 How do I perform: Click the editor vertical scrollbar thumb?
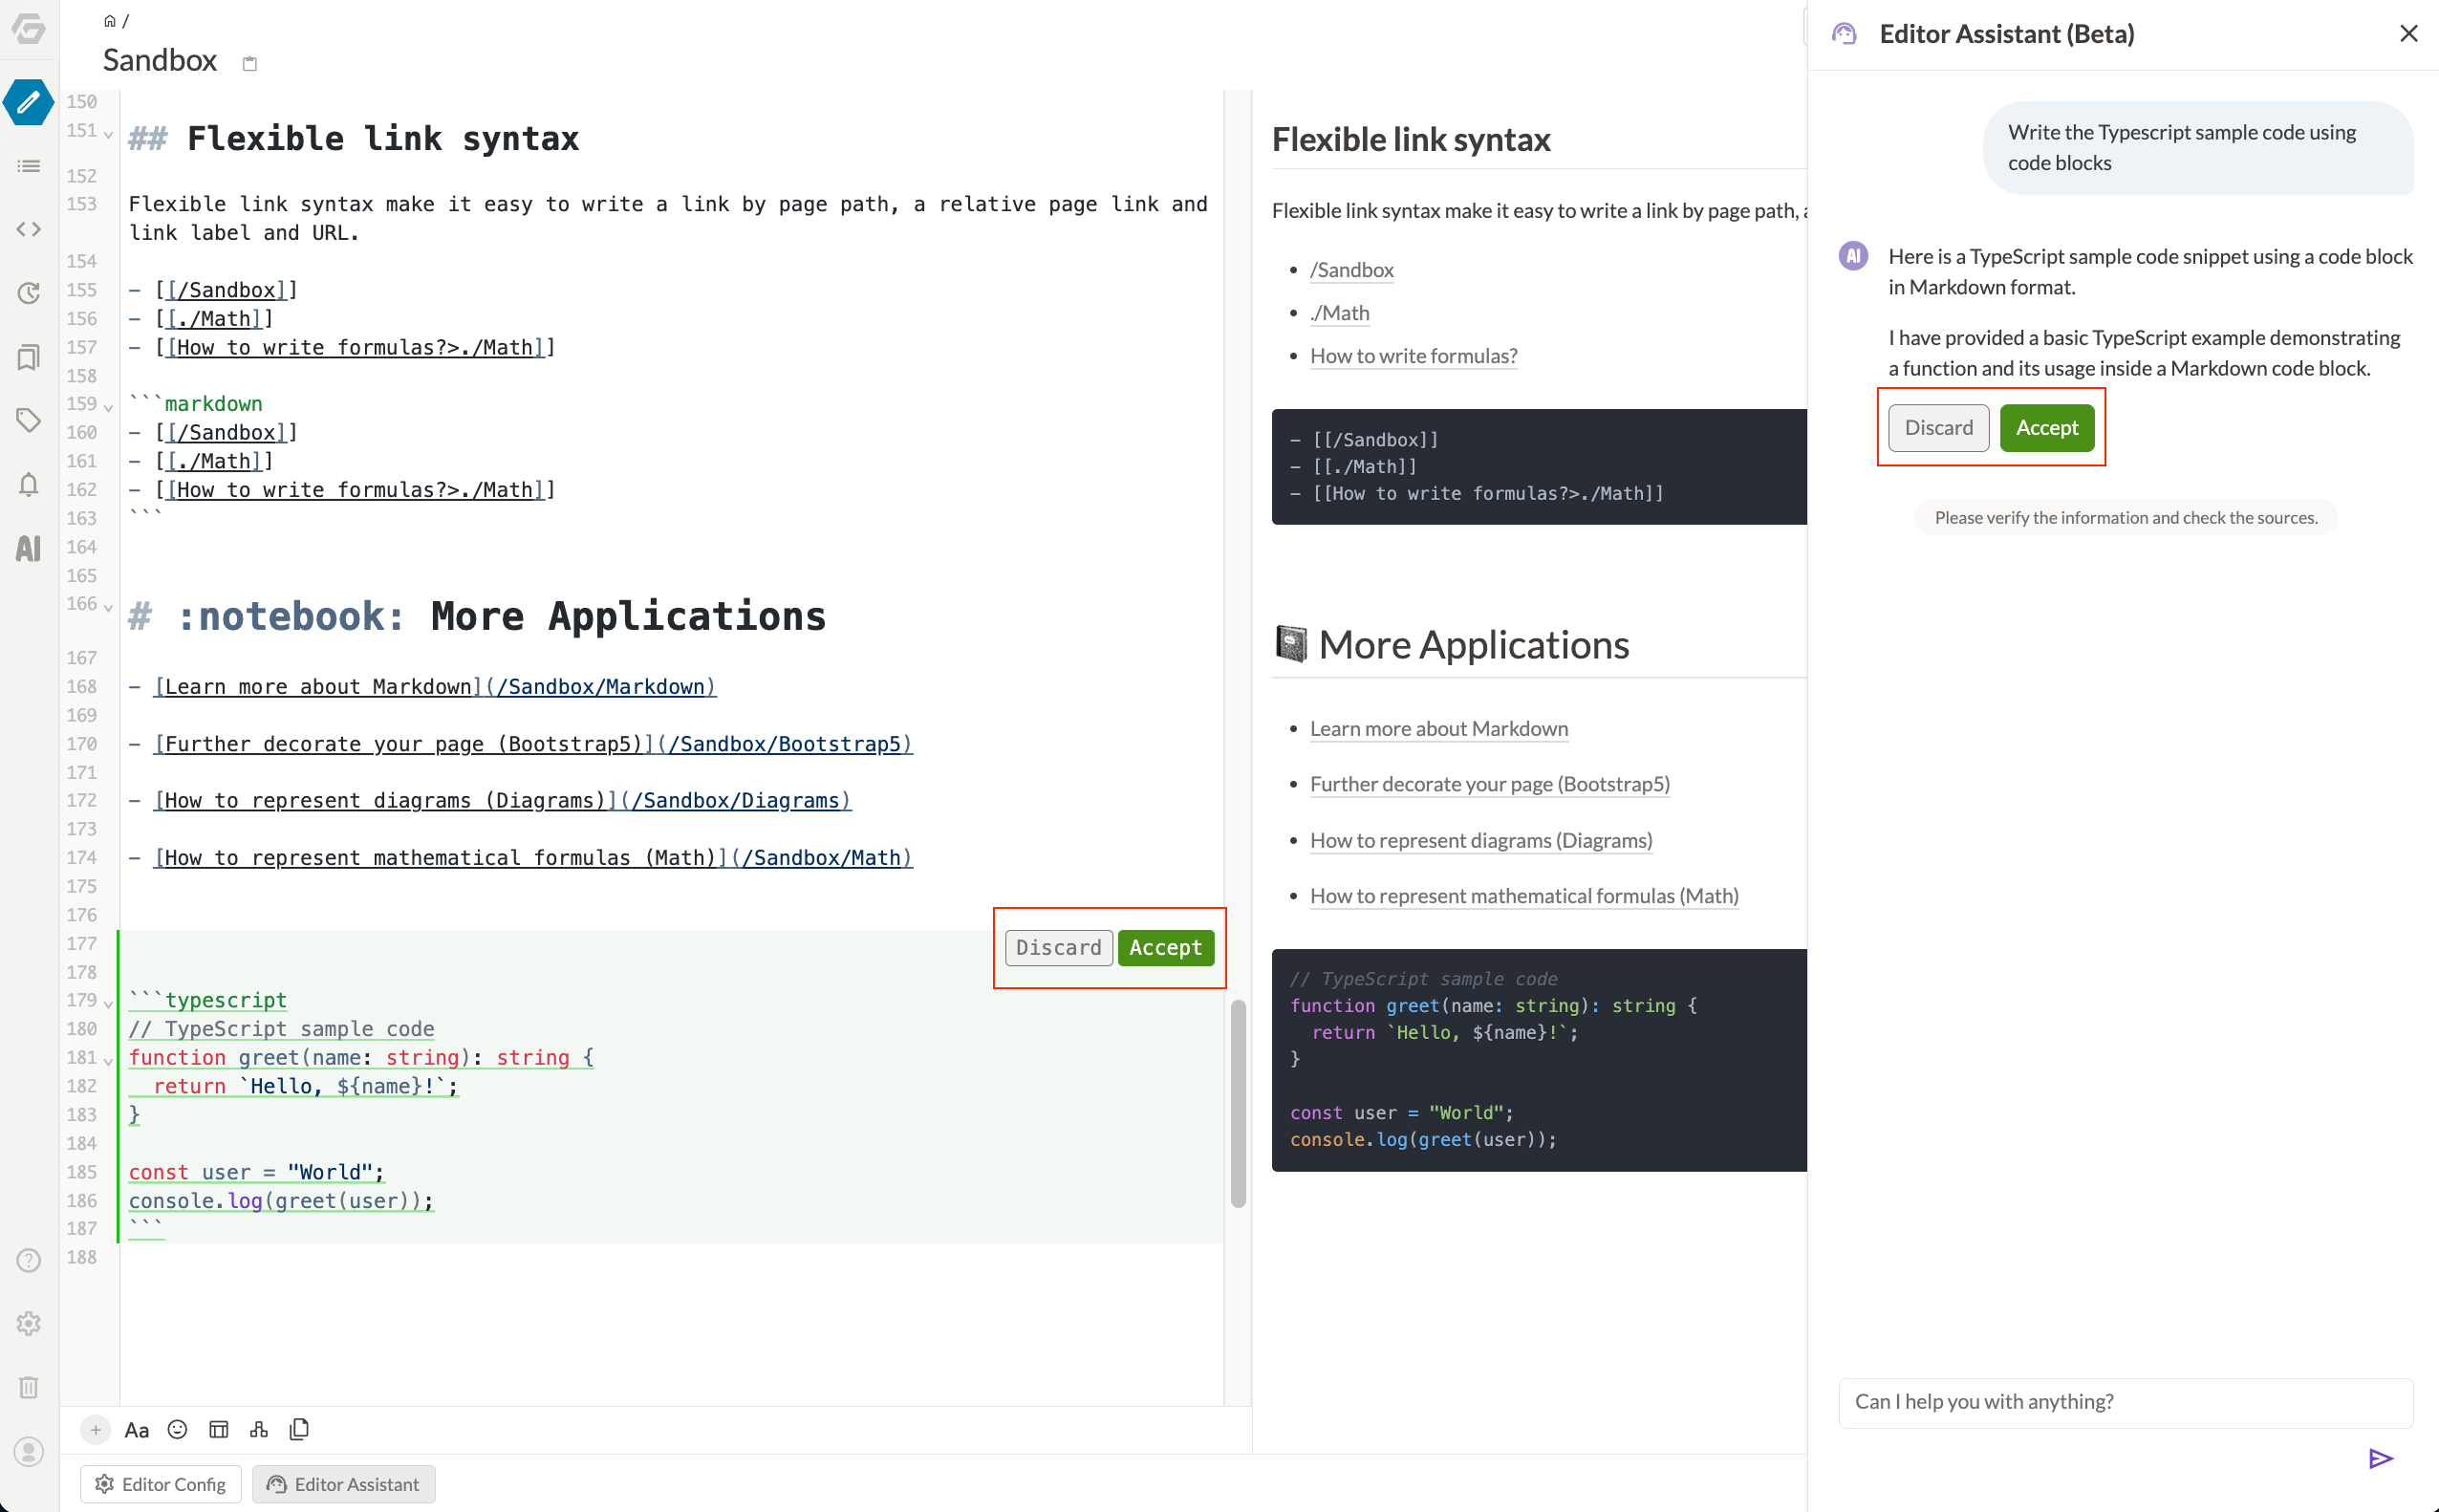click(1238, 1103)
